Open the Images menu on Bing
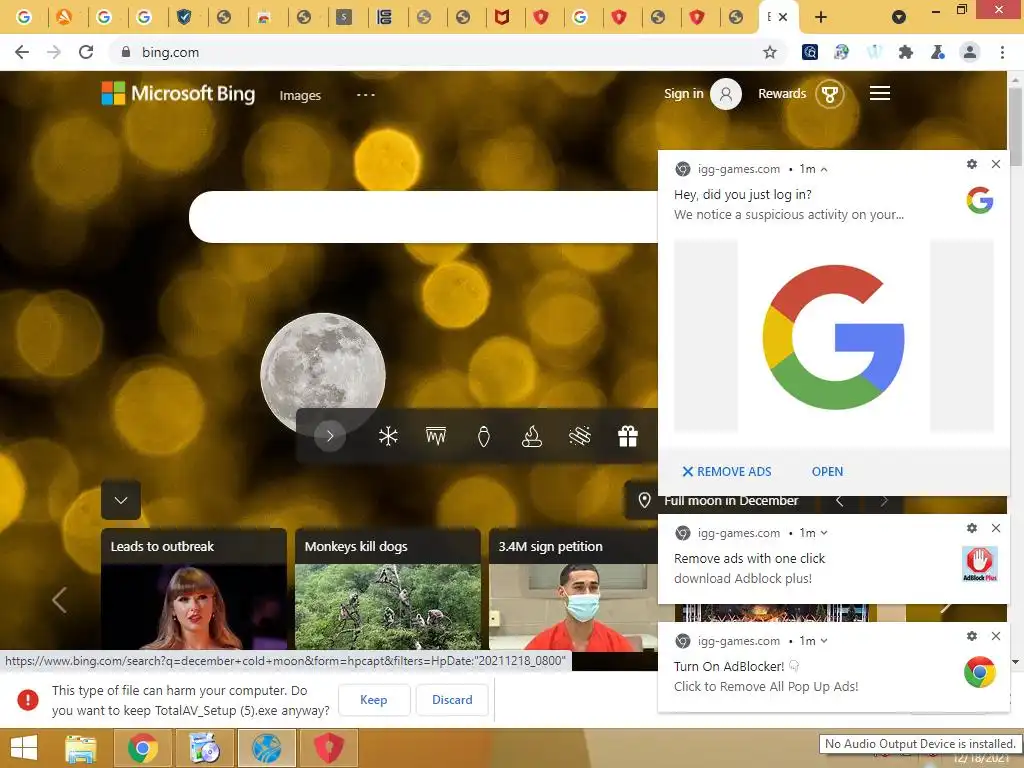1024x768 pixels. point(300,95)
